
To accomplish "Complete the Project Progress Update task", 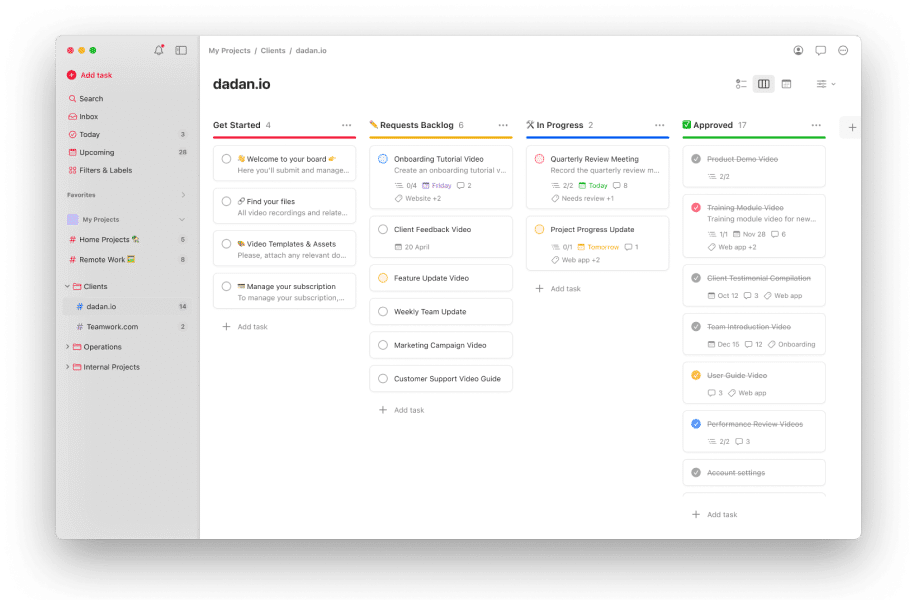I will point(539,230).
